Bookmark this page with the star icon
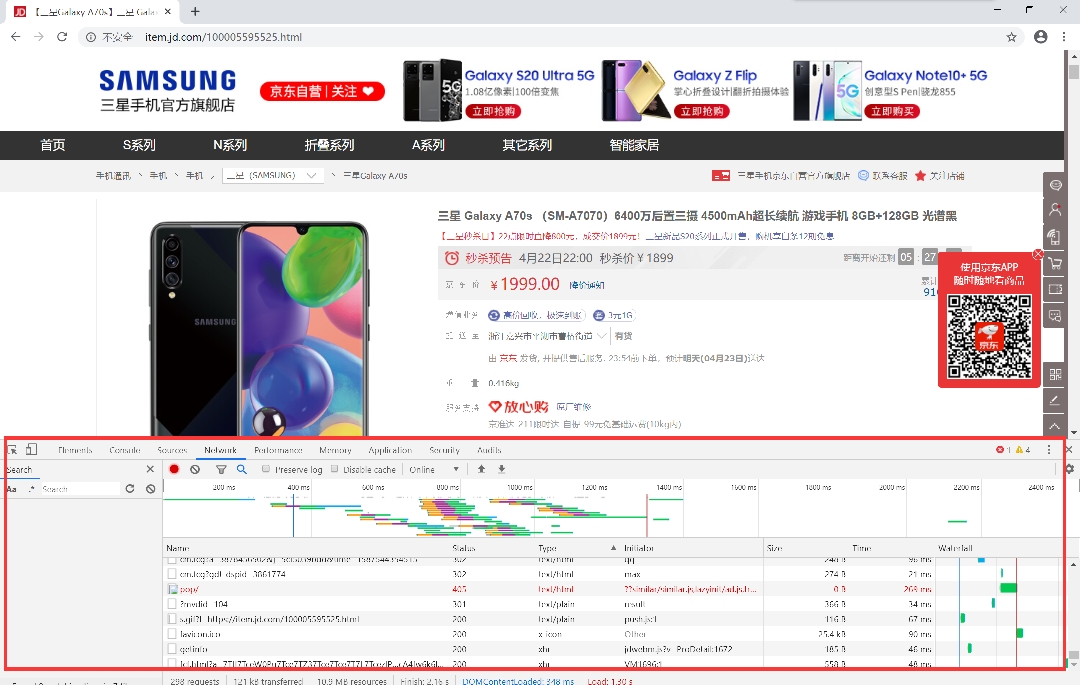The width and height of the screenshot is (1080, 685). (1011, 37)
